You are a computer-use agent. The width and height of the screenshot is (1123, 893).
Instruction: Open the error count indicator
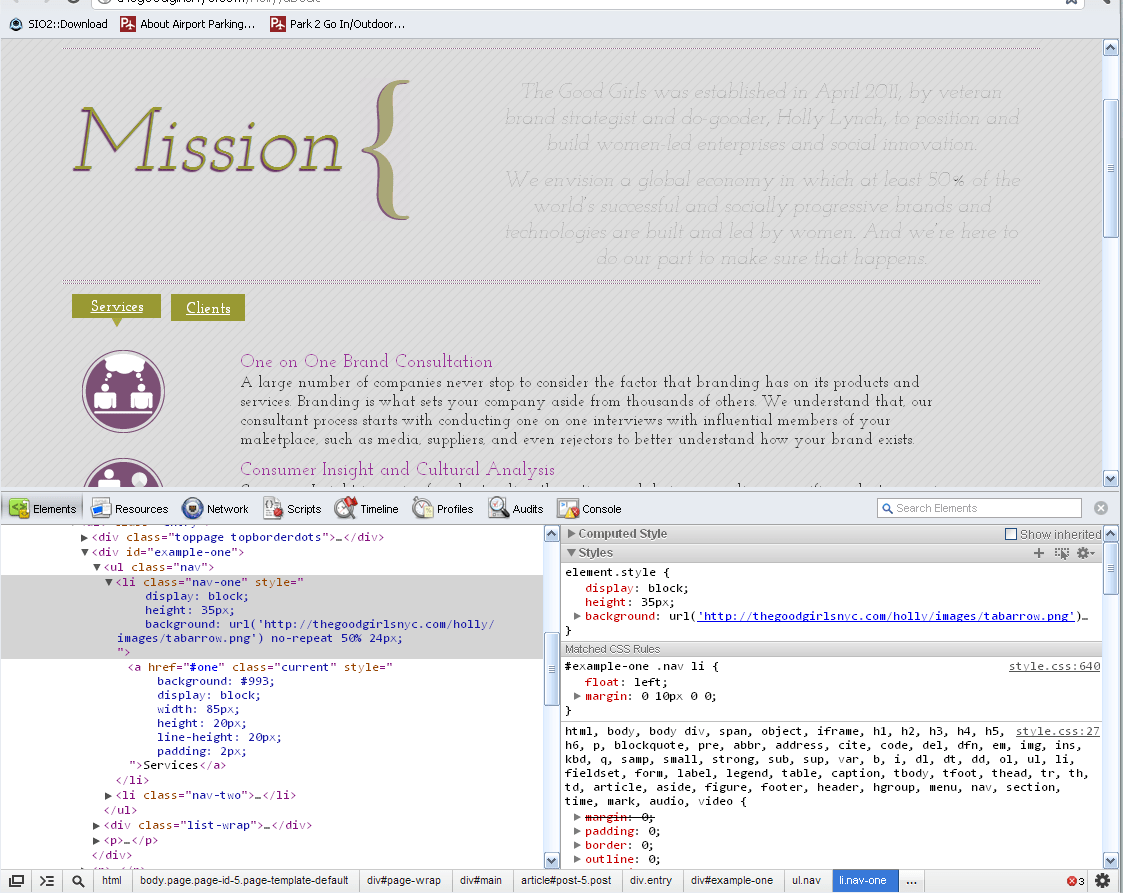[x=1075, y=881]
